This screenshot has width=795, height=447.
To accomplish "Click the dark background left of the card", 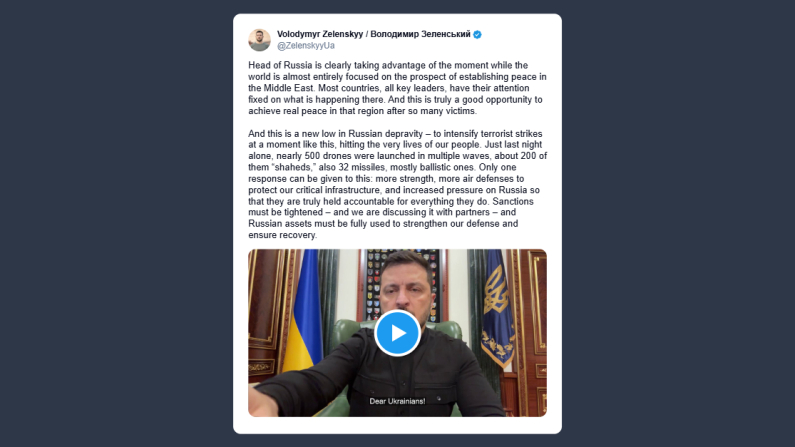I will point(117,224).
